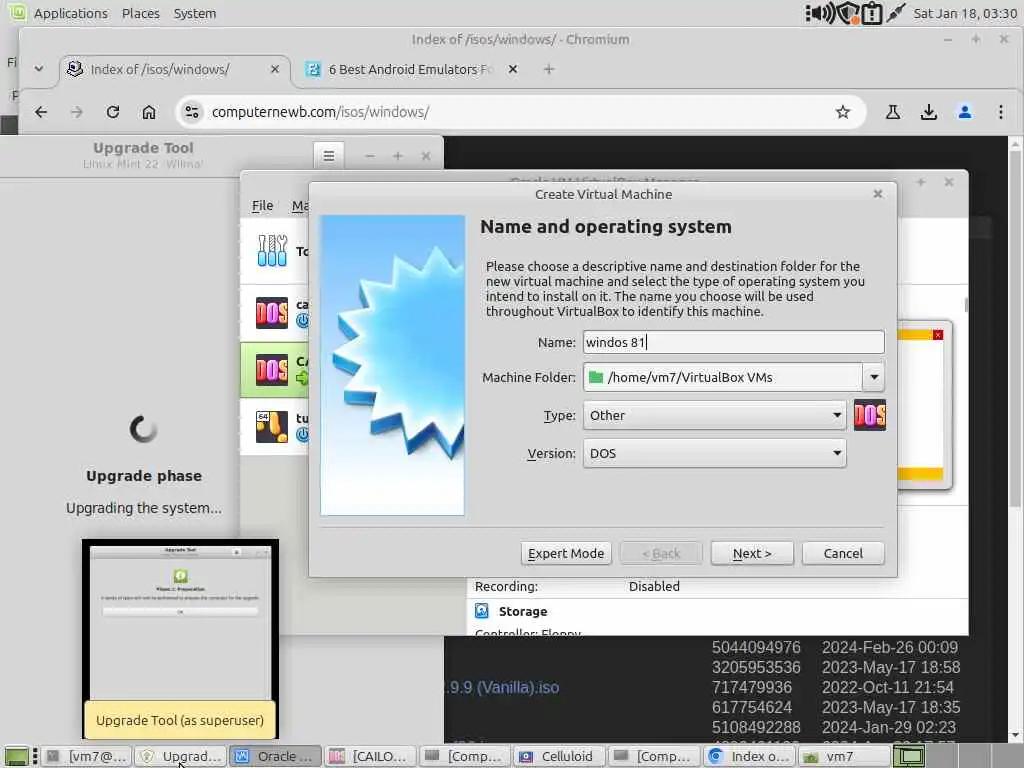Switch to vm7 folder taskbar button
The image size is (1024, 768).
pos(843,756)
